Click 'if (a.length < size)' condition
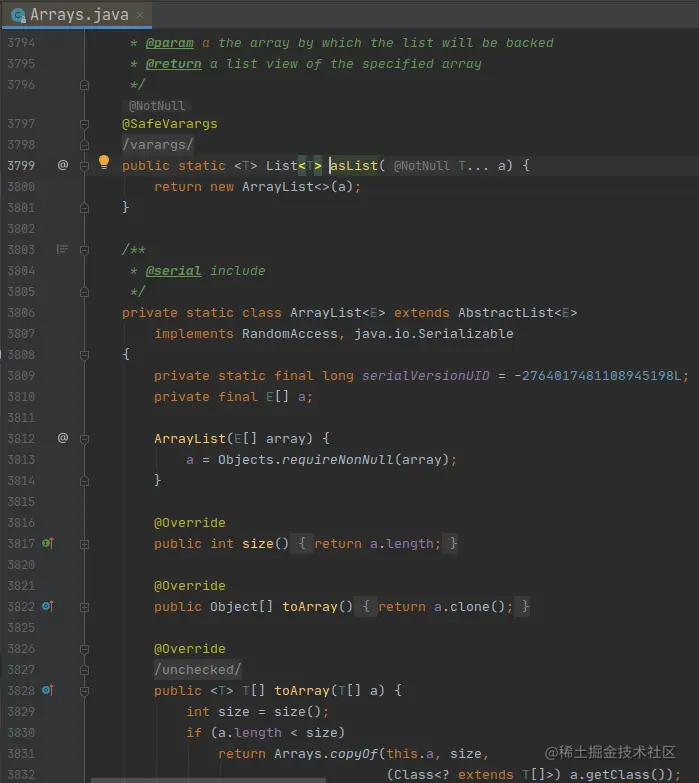The image size is (699, 783). (x=265, y=733)
